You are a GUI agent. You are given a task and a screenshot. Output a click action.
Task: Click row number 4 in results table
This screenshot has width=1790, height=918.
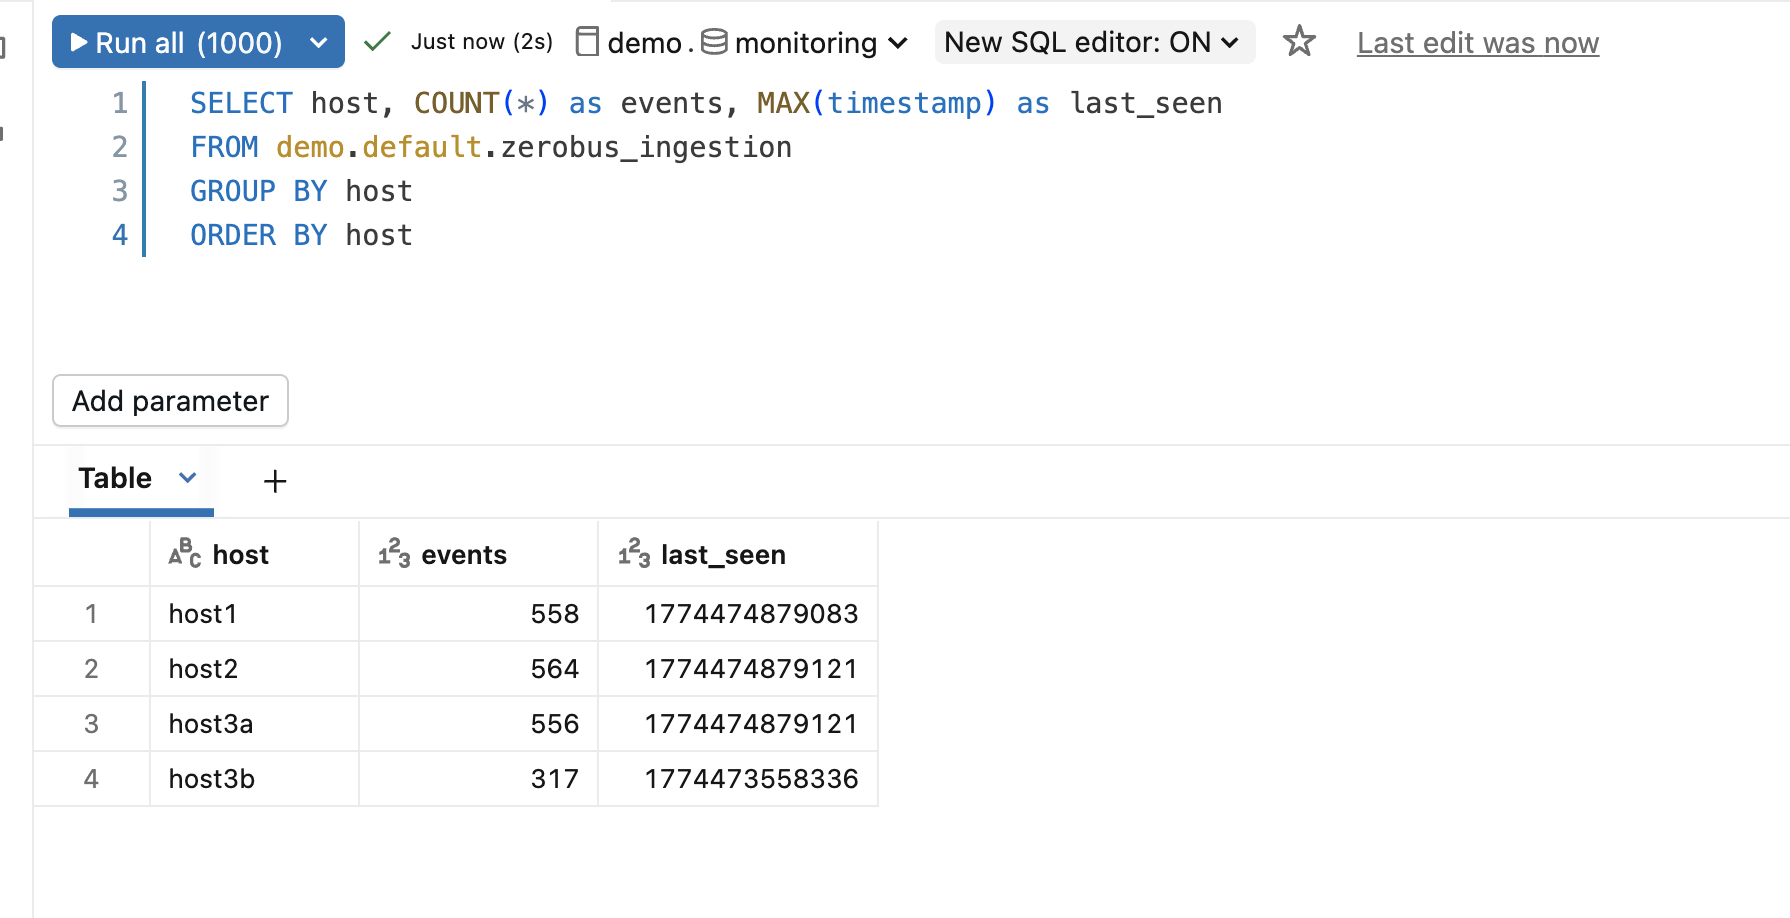click(x=91, y=779)
